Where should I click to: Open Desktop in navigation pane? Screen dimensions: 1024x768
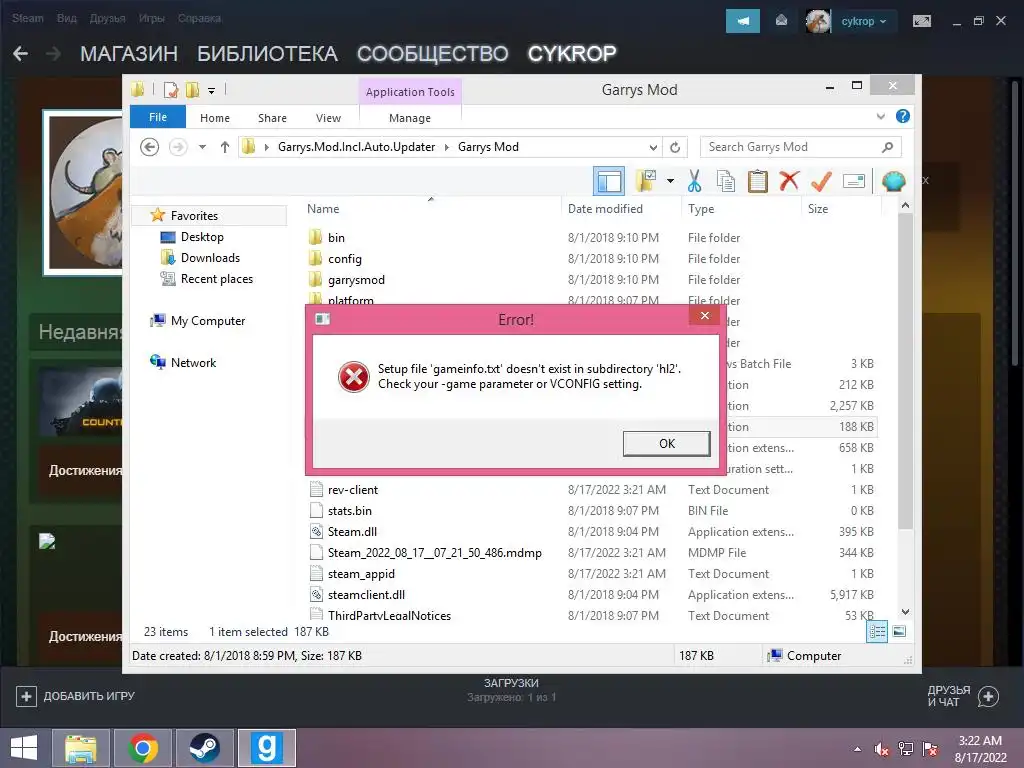[x=202, y=236]
